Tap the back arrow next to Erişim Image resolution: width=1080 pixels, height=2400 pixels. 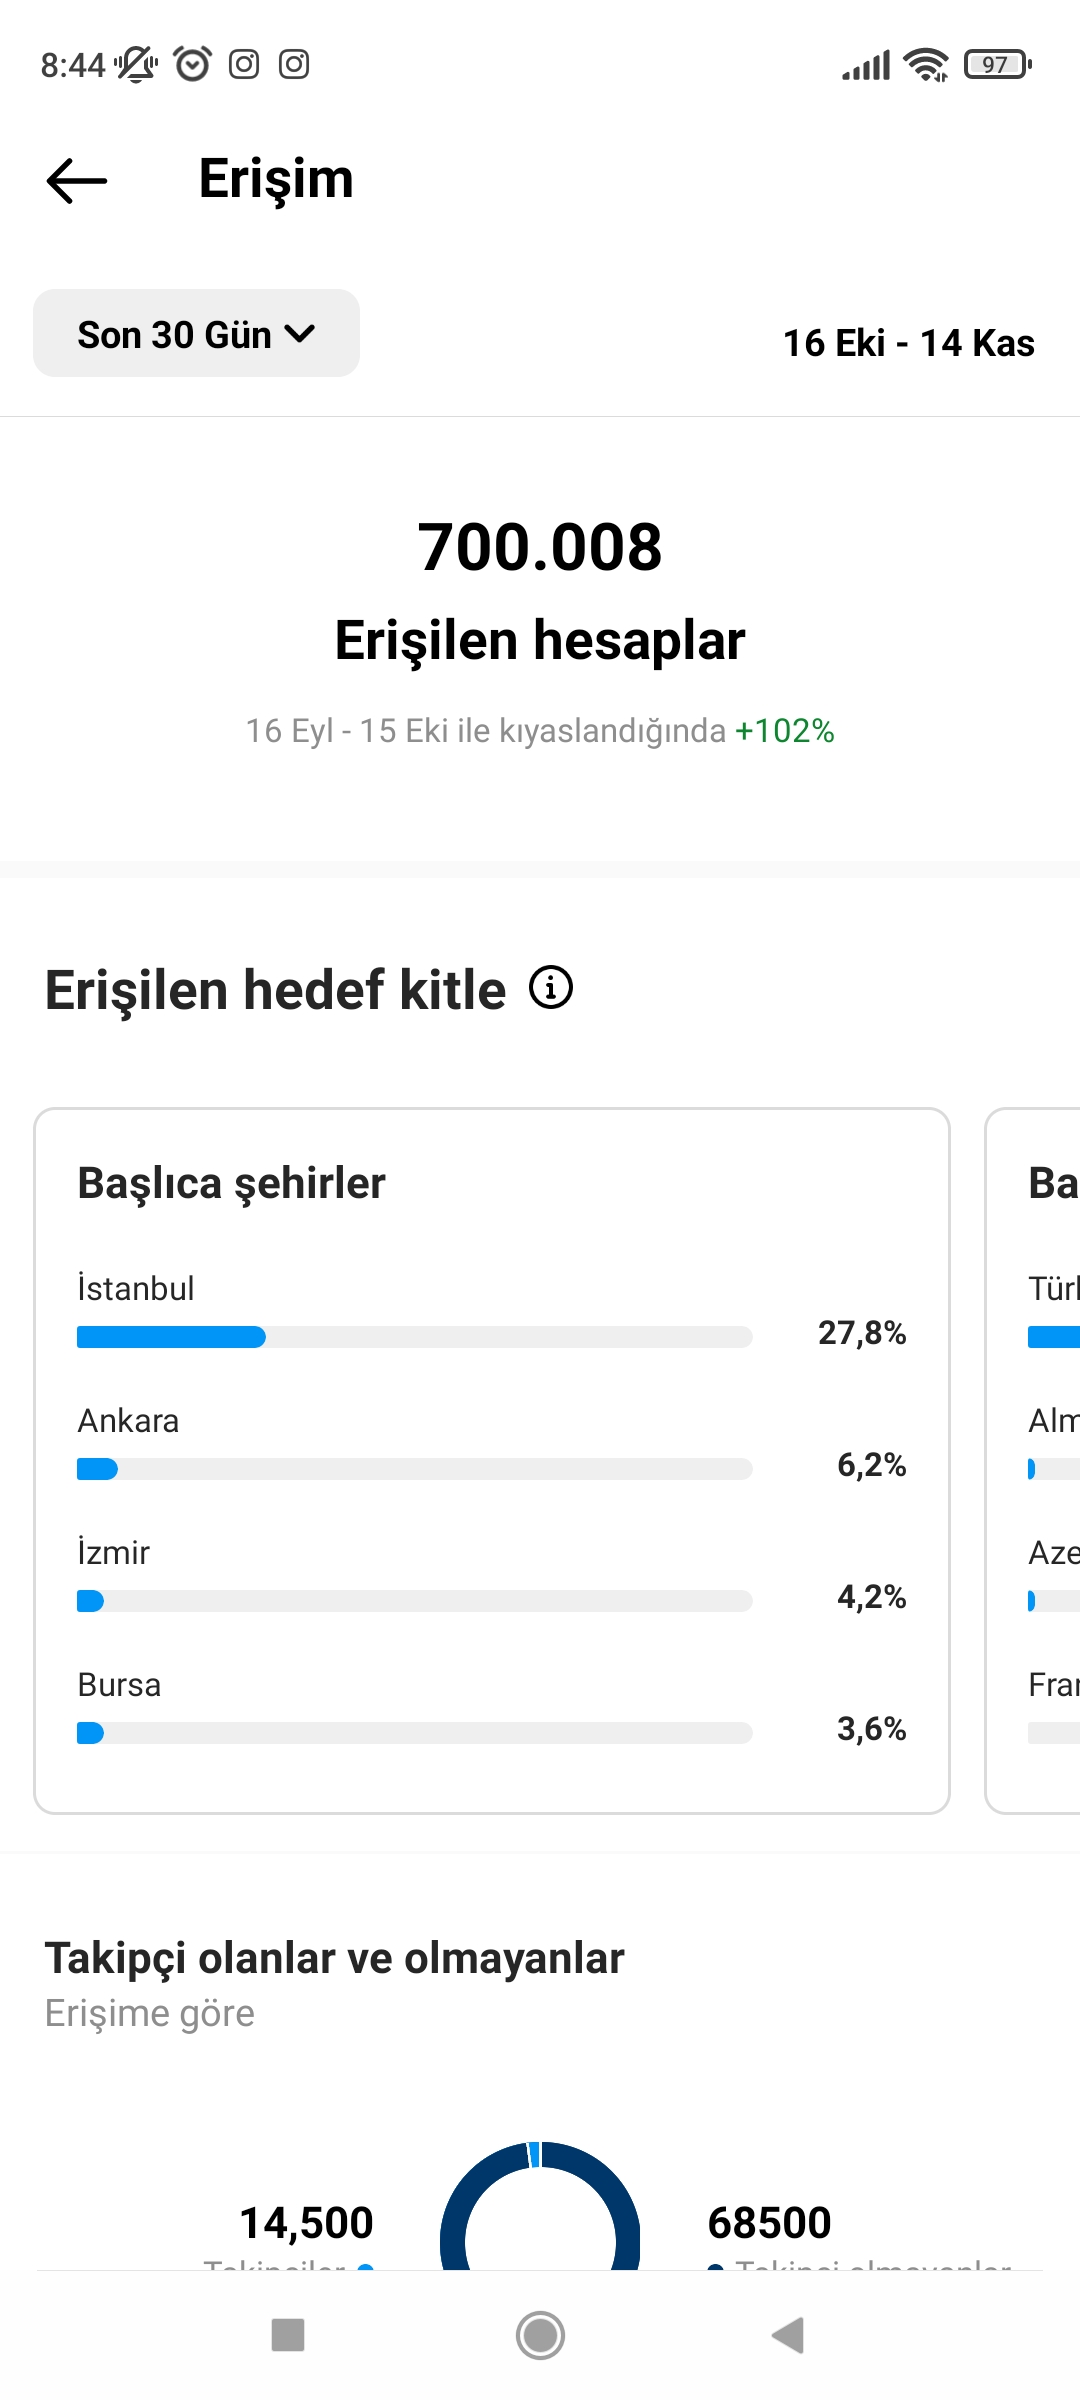pyautogui.click(x=77, y=181)
